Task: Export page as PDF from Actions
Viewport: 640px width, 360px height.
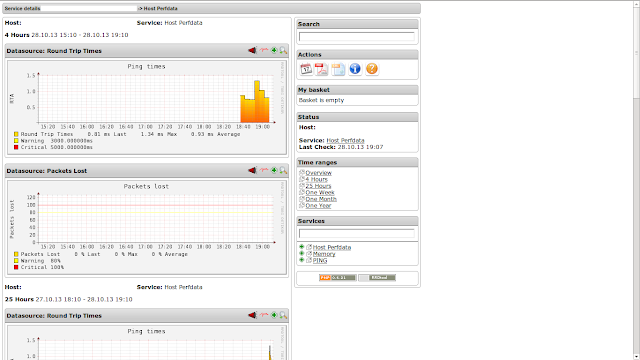Action: pos(322,69)
